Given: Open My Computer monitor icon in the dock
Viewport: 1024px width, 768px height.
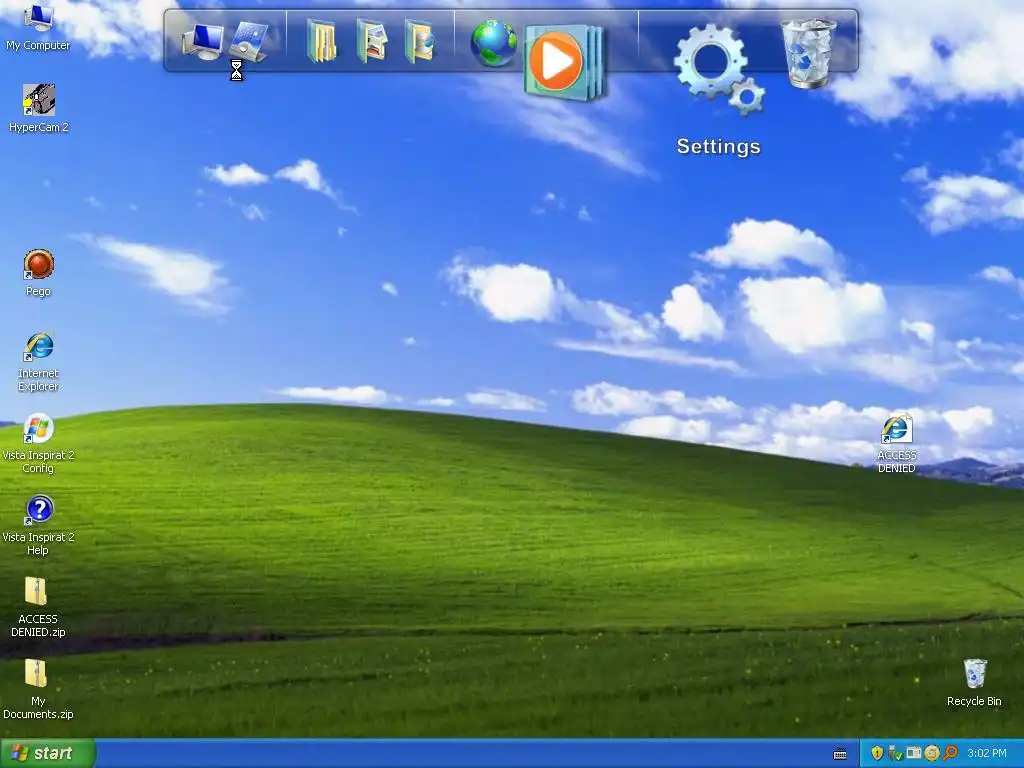Looking at the screenshot, I should 203,42.
